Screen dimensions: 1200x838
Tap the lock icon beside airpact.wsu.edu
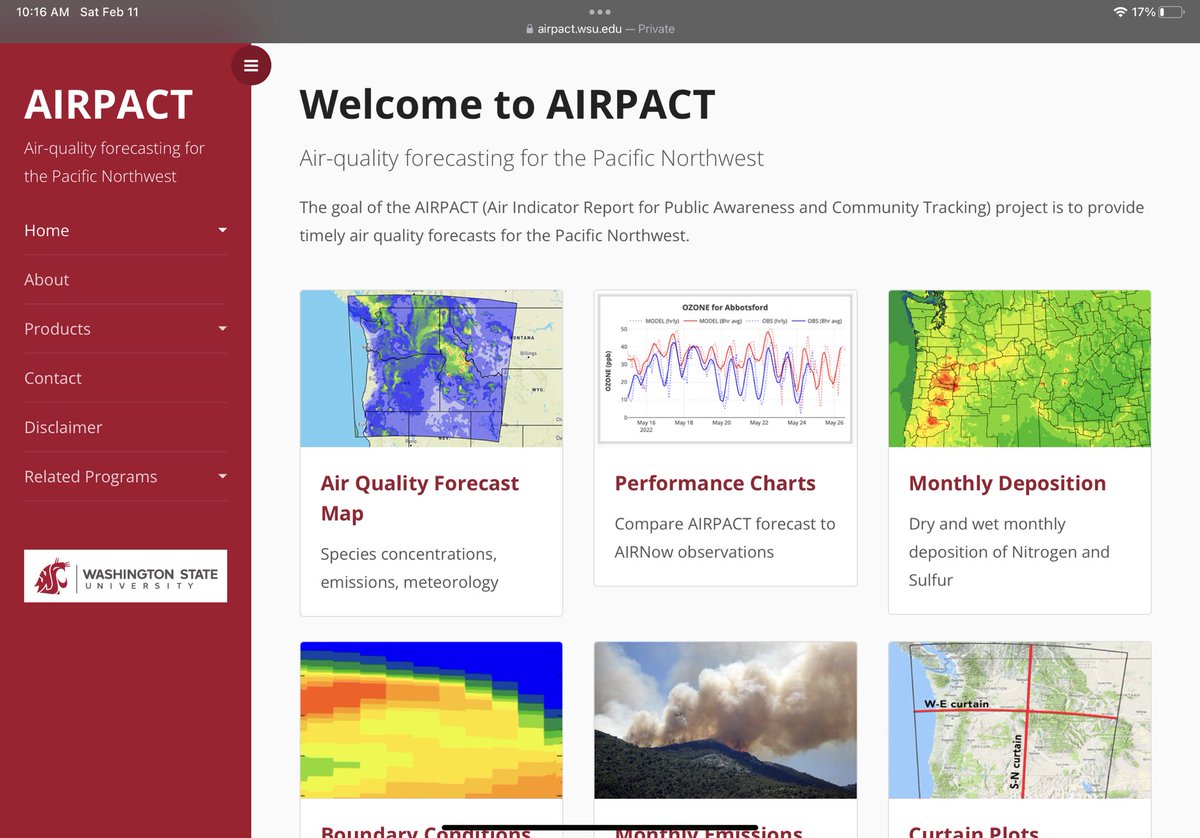[x=530, y=29]
